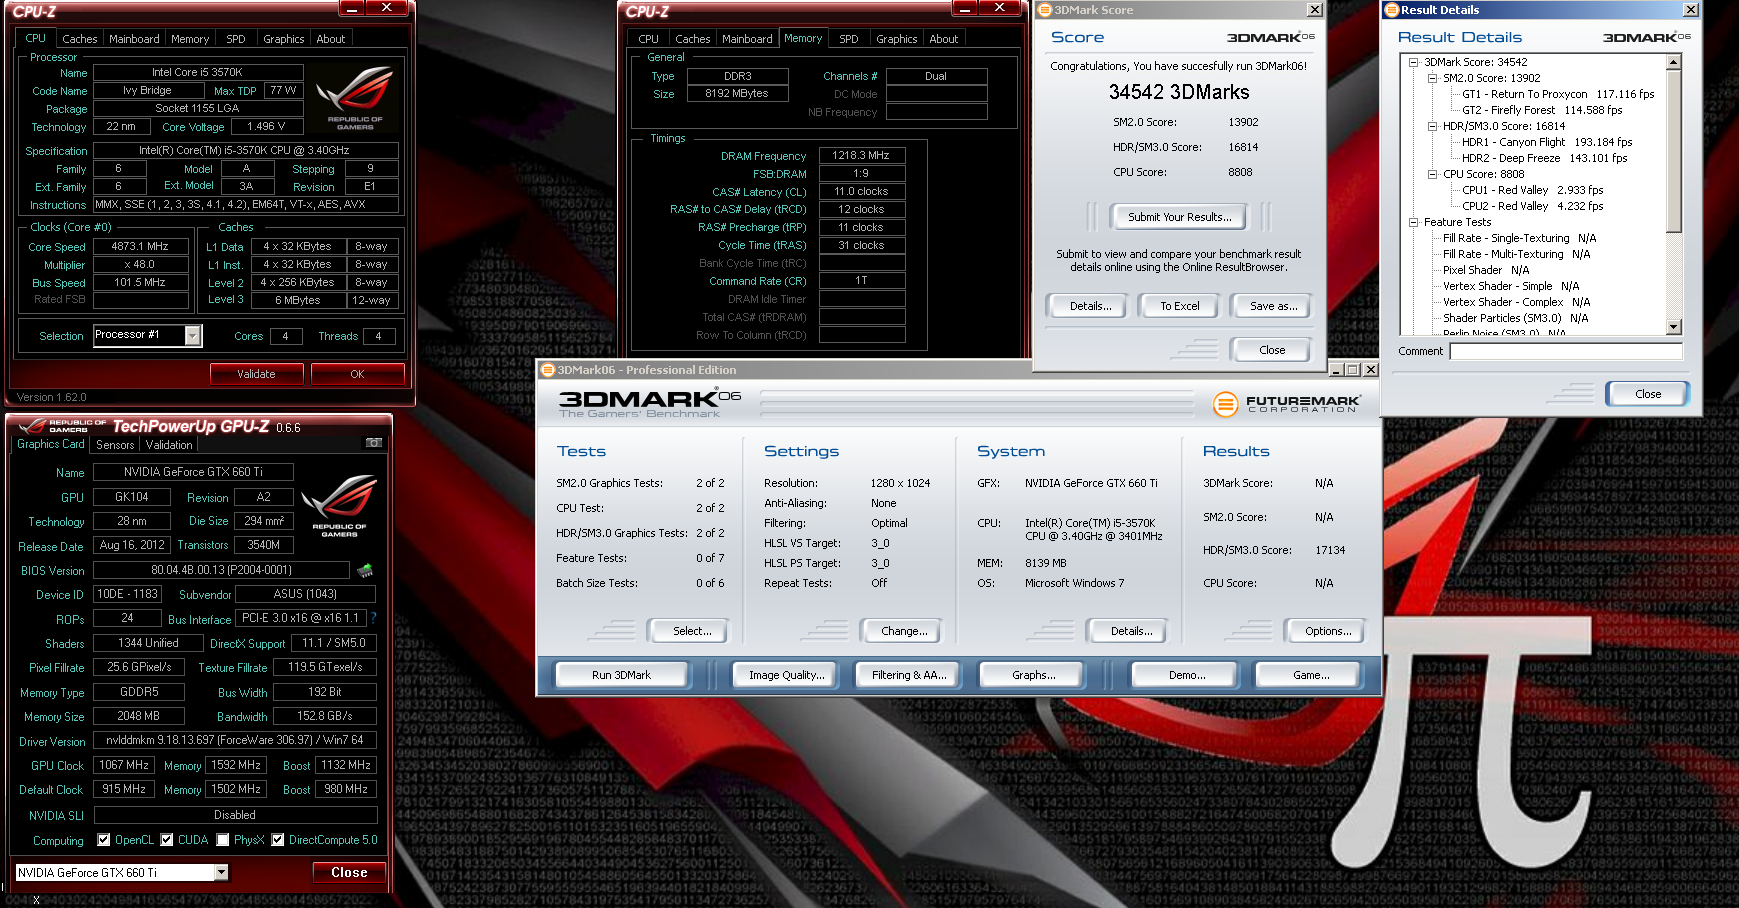Screen dimensions: 1739x908
Task: Minimize the 3DMark06 Professional Edition window
Action: (x=1337, y=370)
